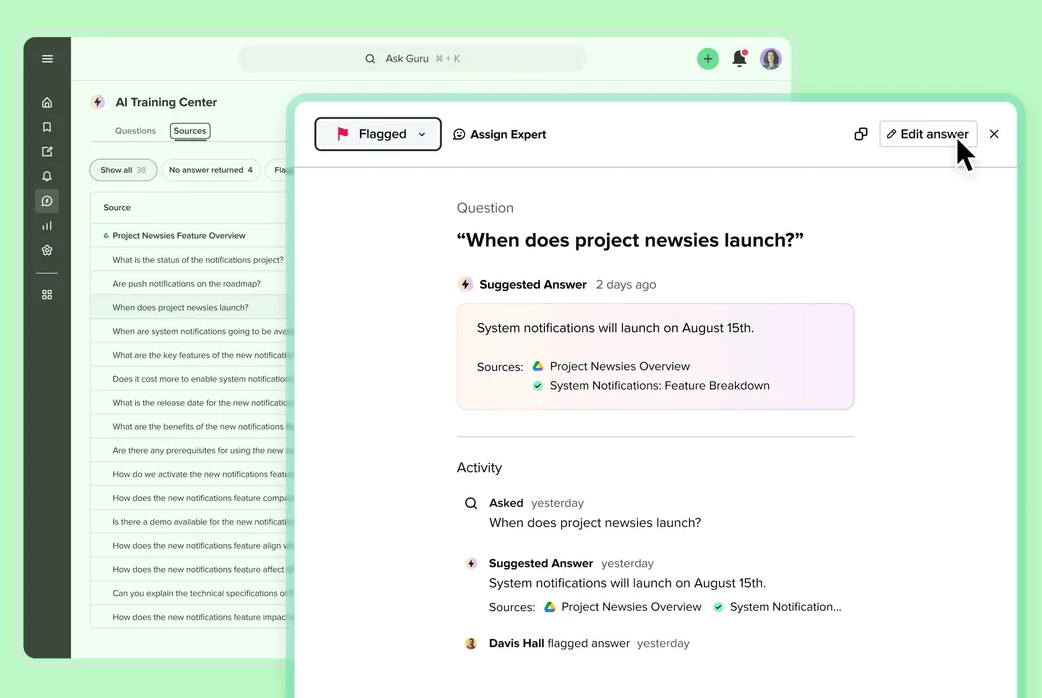Open the user profile avatar

(771, 58)
